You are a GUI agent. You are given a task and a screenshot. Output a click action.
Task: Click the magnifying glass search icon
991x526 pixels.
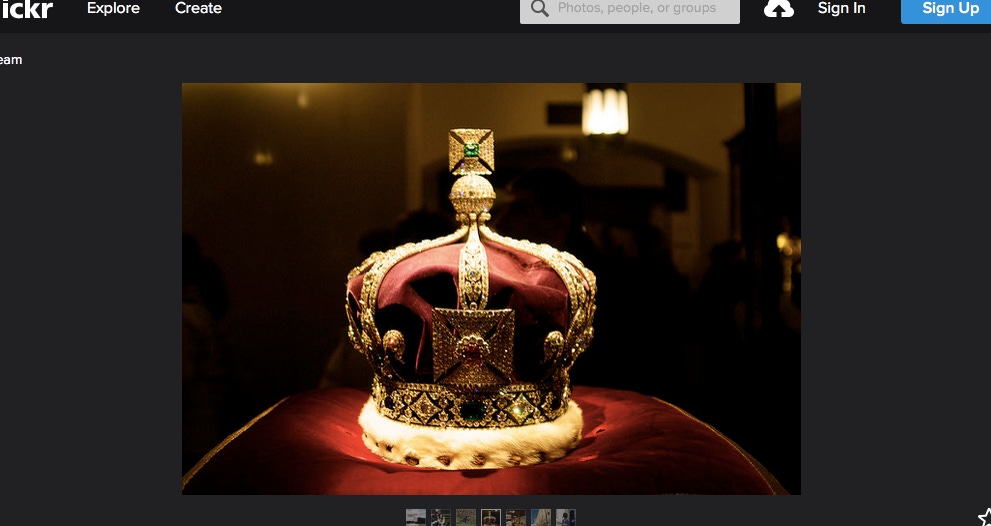coord(540,8)
